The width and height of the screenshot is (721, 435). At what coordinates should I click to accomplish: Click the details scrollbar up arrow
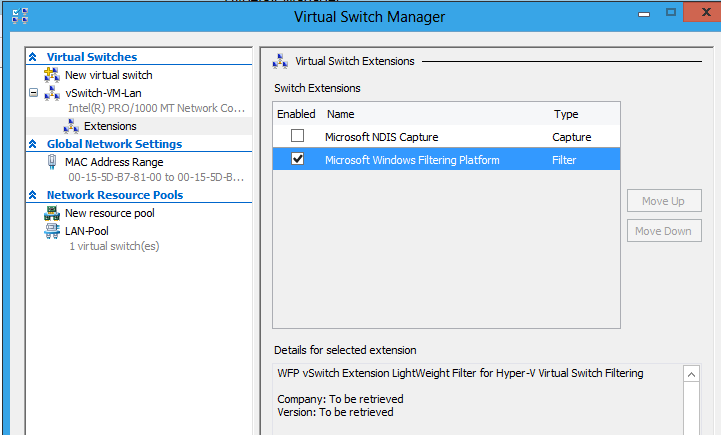pyautogui.click(x=692, y=374)
